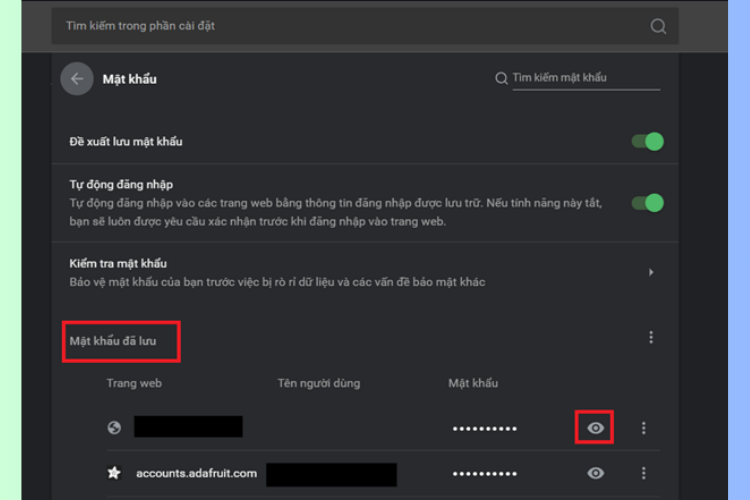
Task: Click masked password dots in first row
Action: (x=485, y=429)
